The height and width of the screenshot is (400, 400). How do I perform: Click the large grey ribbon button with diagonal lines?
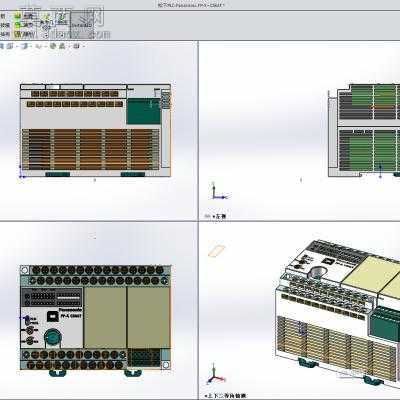click(x=82, y=25)
